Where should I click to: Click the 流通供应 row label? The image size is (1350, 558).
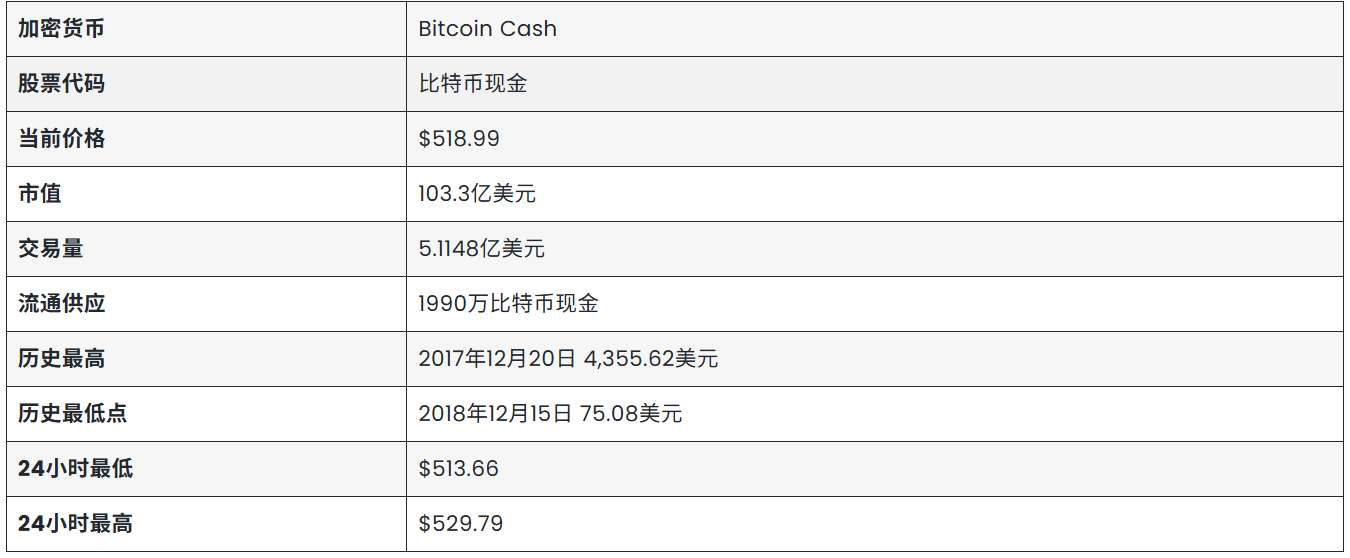61,304
